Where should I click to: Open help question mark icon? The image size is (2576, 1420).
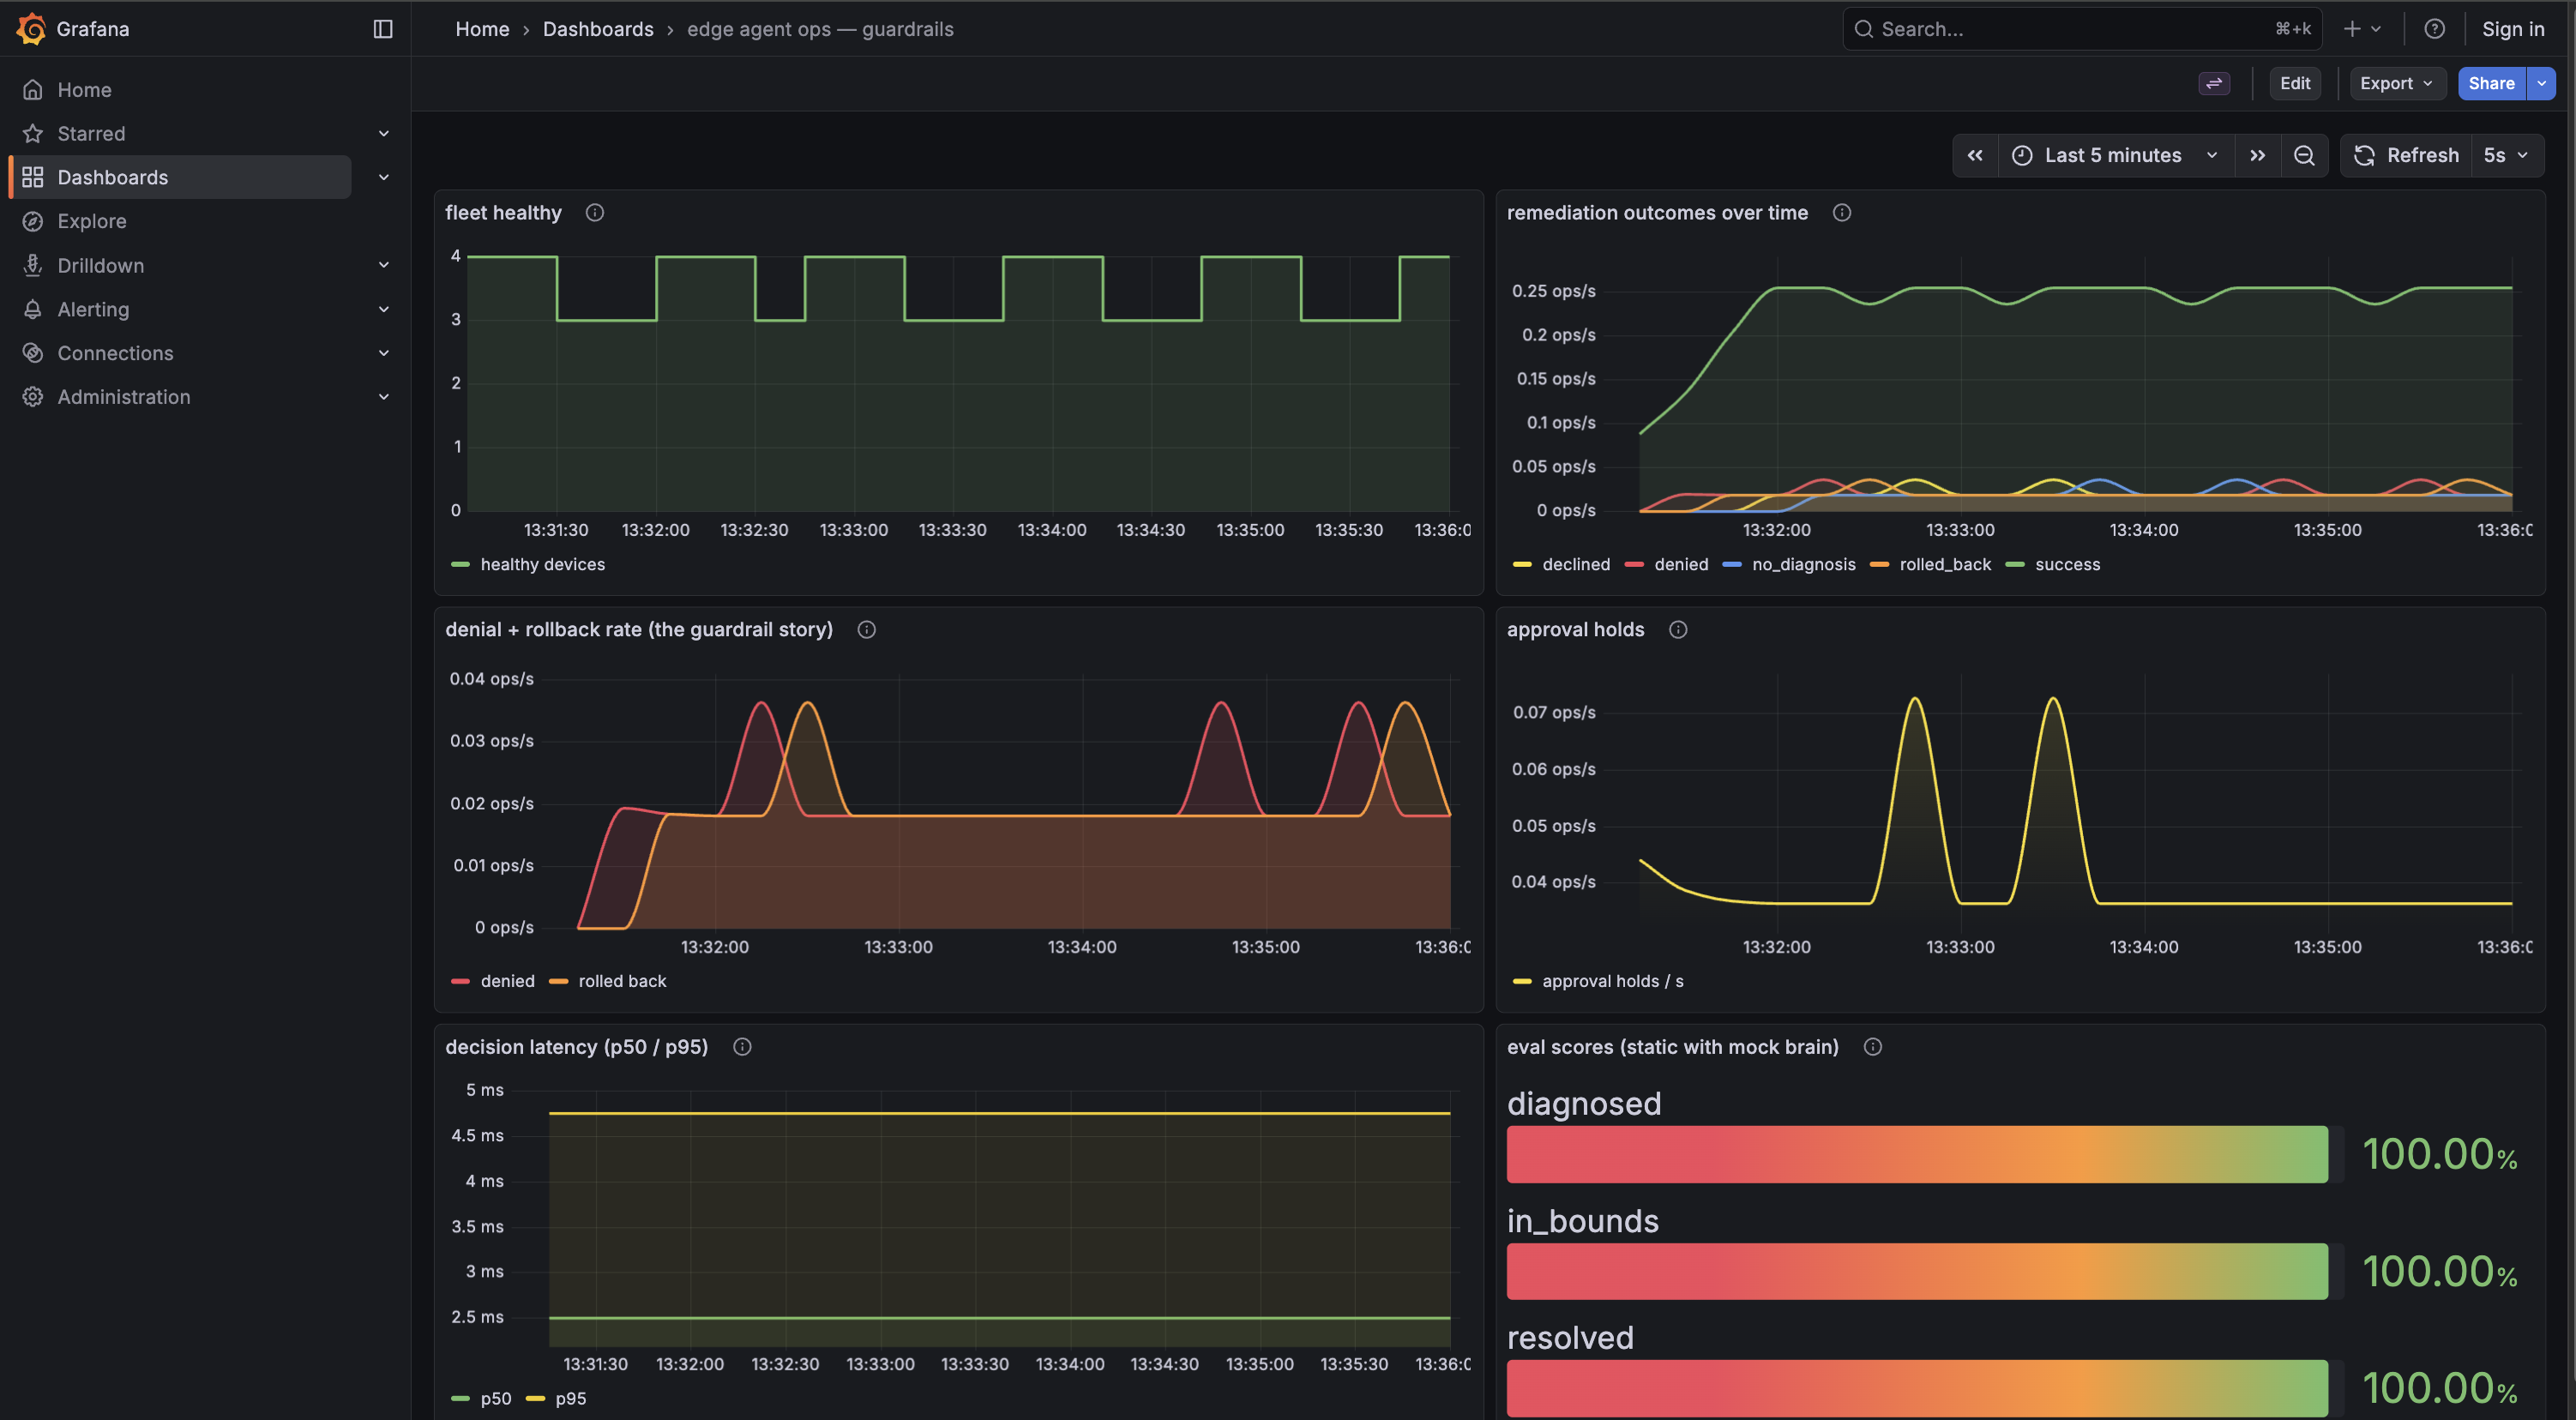2434,29
